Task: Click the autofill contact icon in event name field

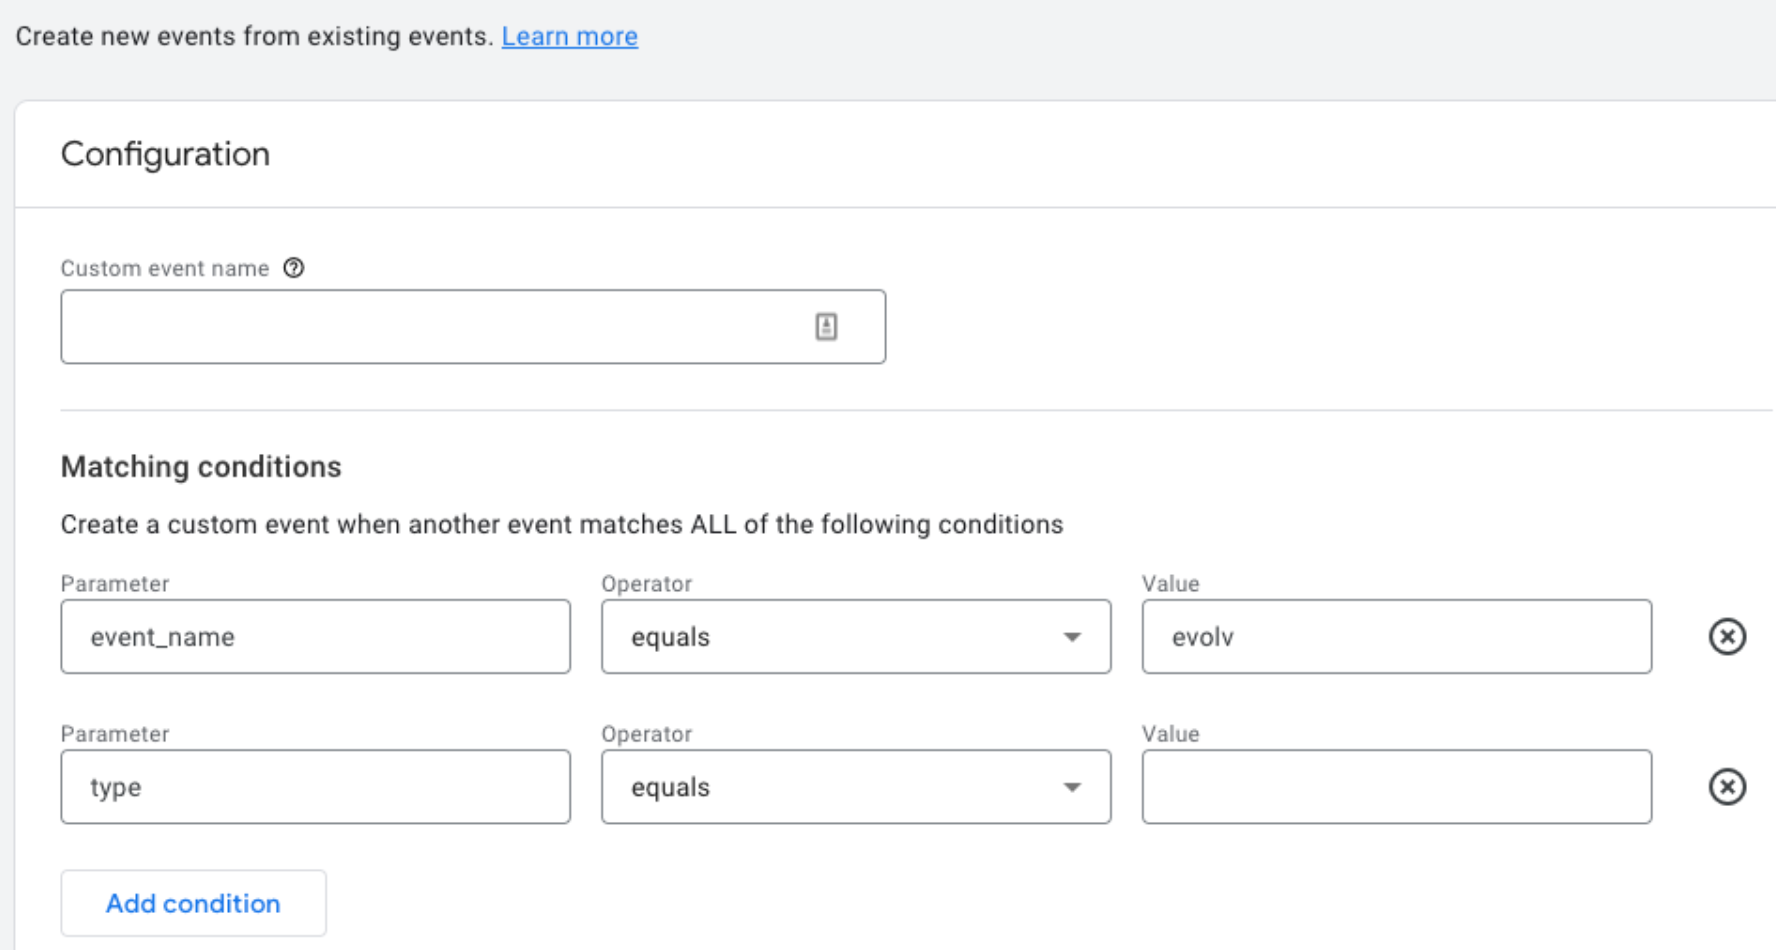Action: pyautogui.click(x=826, y=327)
